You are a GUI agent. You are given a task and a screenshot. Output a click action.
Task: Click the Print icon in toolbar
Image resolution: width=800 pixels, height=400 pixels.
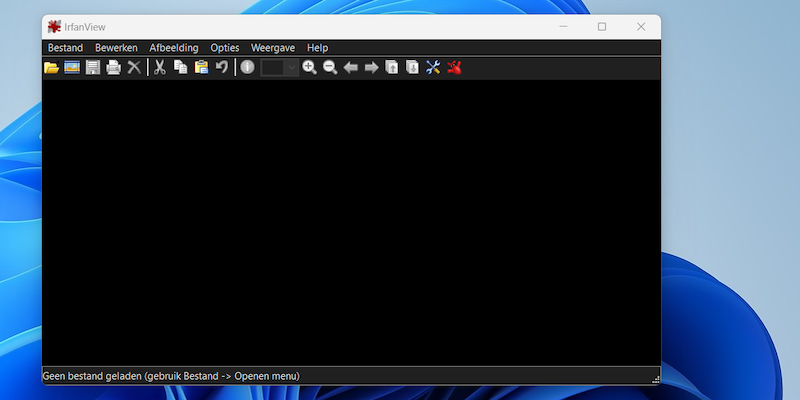click(x=114, y=68)
